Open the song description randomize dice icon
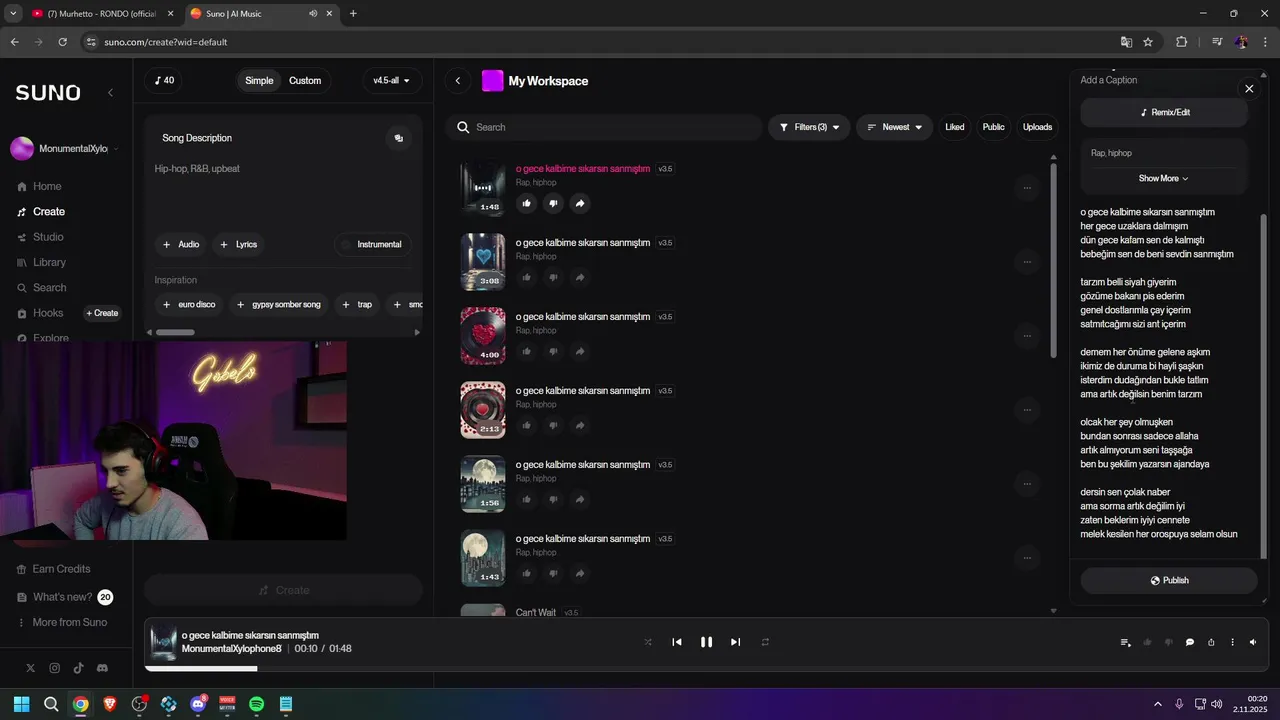 [x=398, y=138]
